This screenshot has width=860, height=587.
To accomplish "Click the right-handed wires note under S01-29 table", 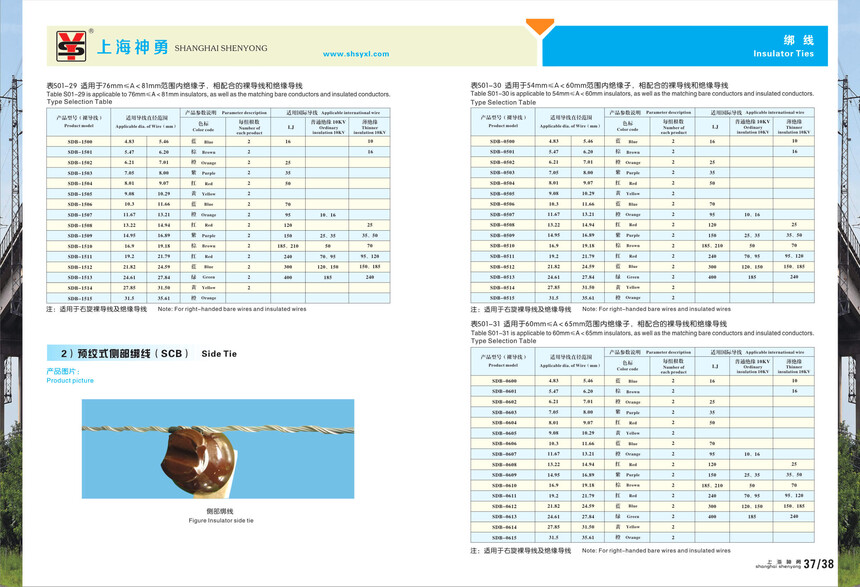I will [x=232, y=309].
